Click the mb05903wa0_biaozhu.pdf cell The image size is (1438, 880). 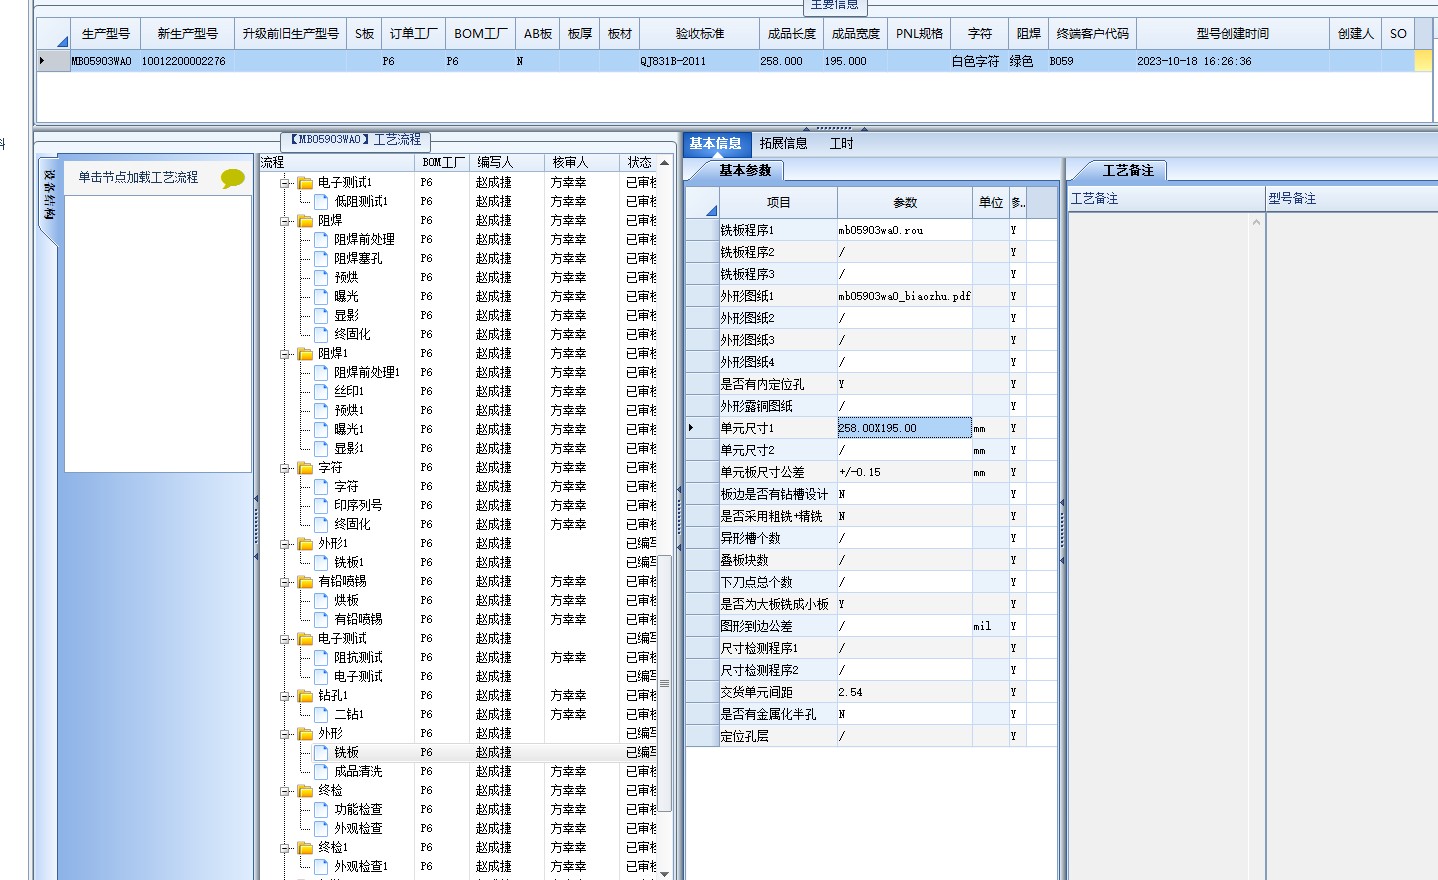click(x=904, y=296)
